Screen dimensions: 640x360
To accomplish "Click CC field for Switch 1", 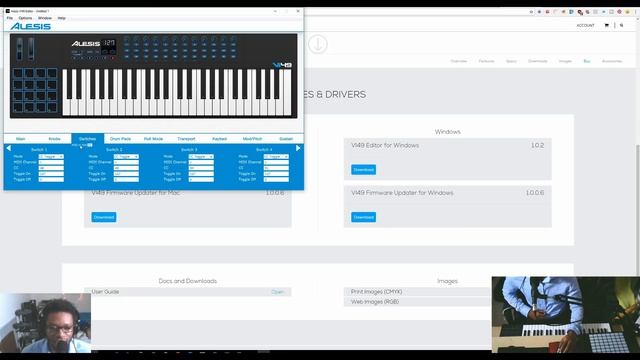I will (51, 168).
